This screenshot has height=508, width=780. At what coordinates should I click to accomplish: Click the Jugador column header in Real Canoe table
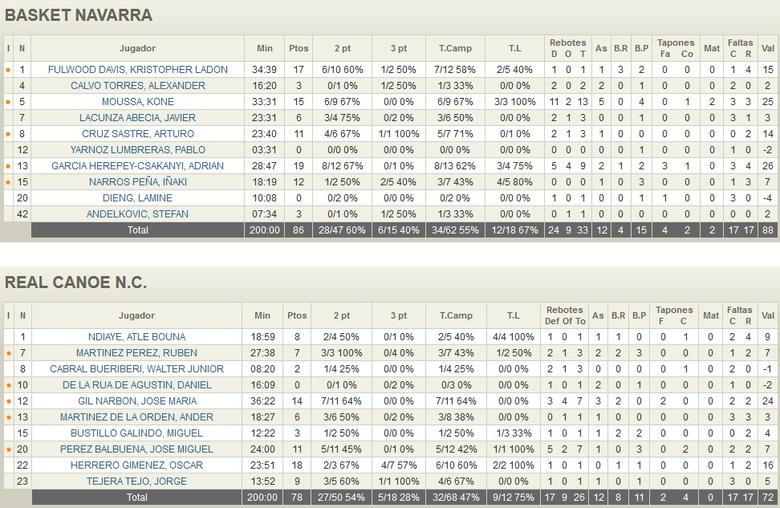coord(137,315)
